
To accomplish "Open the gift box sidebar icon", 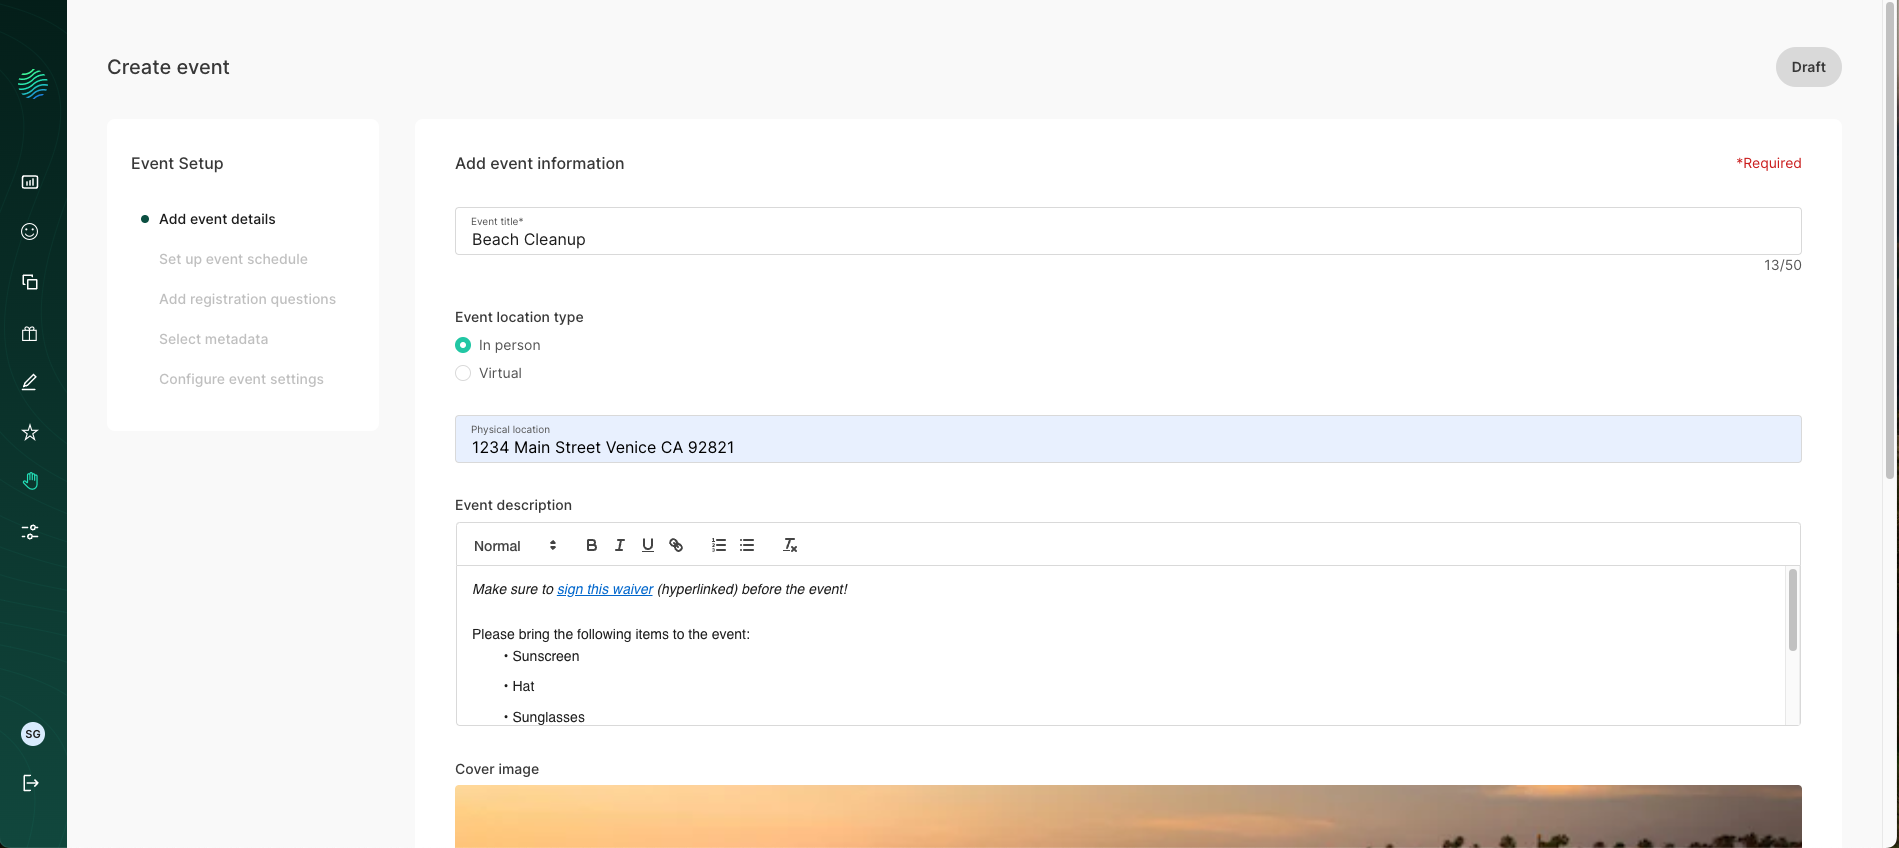I will 30,333.
